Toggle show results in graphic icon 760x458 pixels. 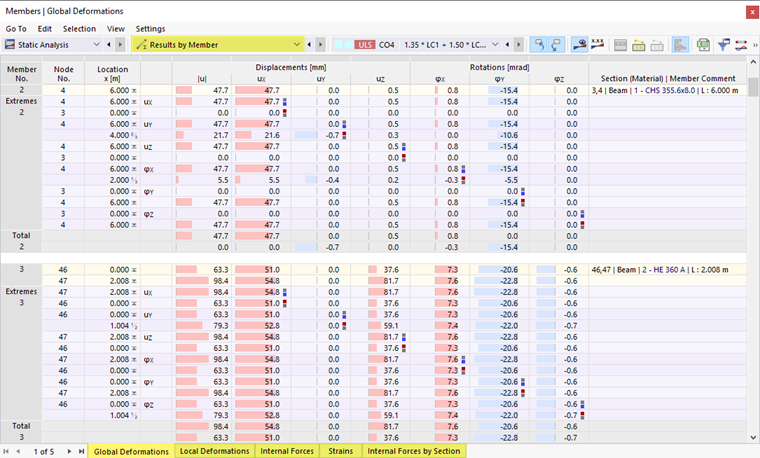tap(579, 45)
